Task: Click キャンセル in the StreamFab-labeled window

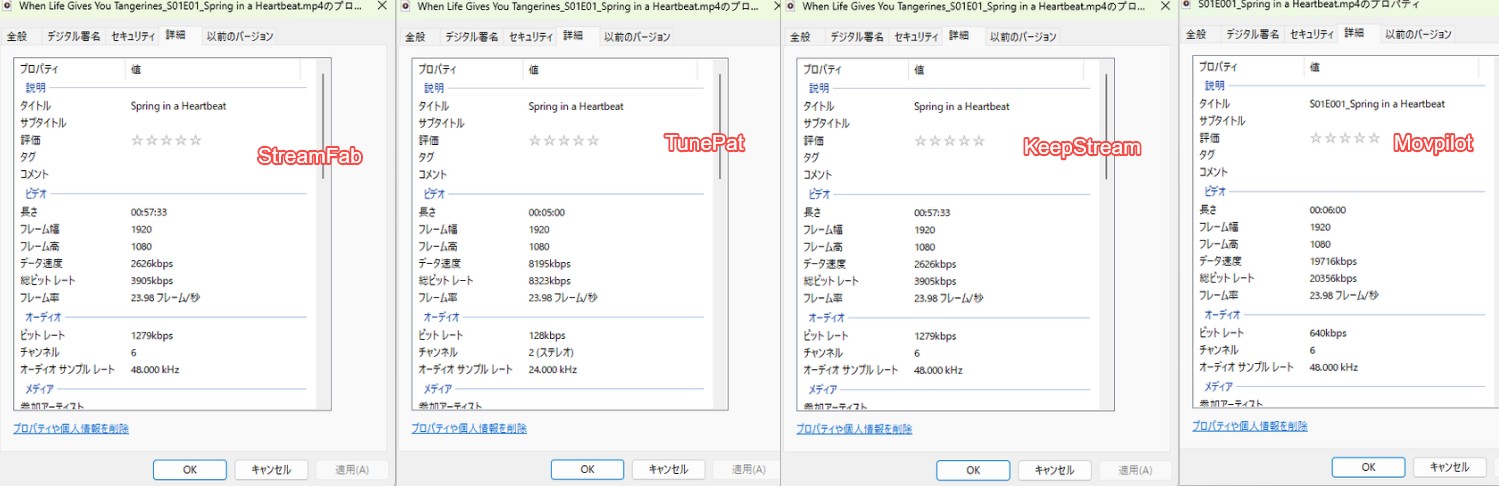Action: (271, 470)
